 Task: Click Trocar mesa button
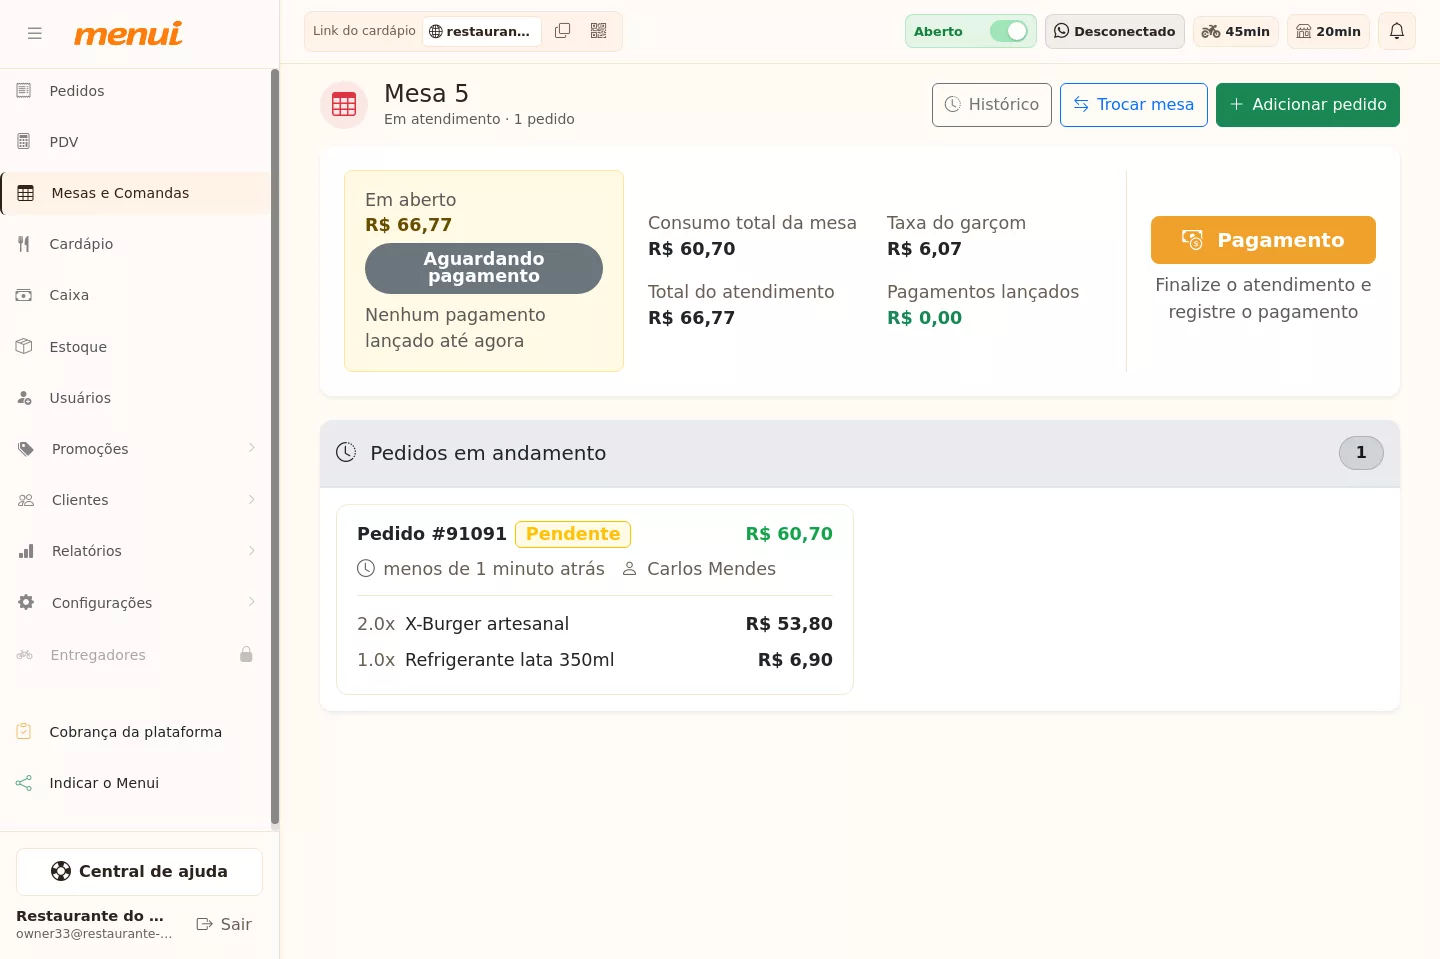pyautogui.click(x=1134, y=105)
